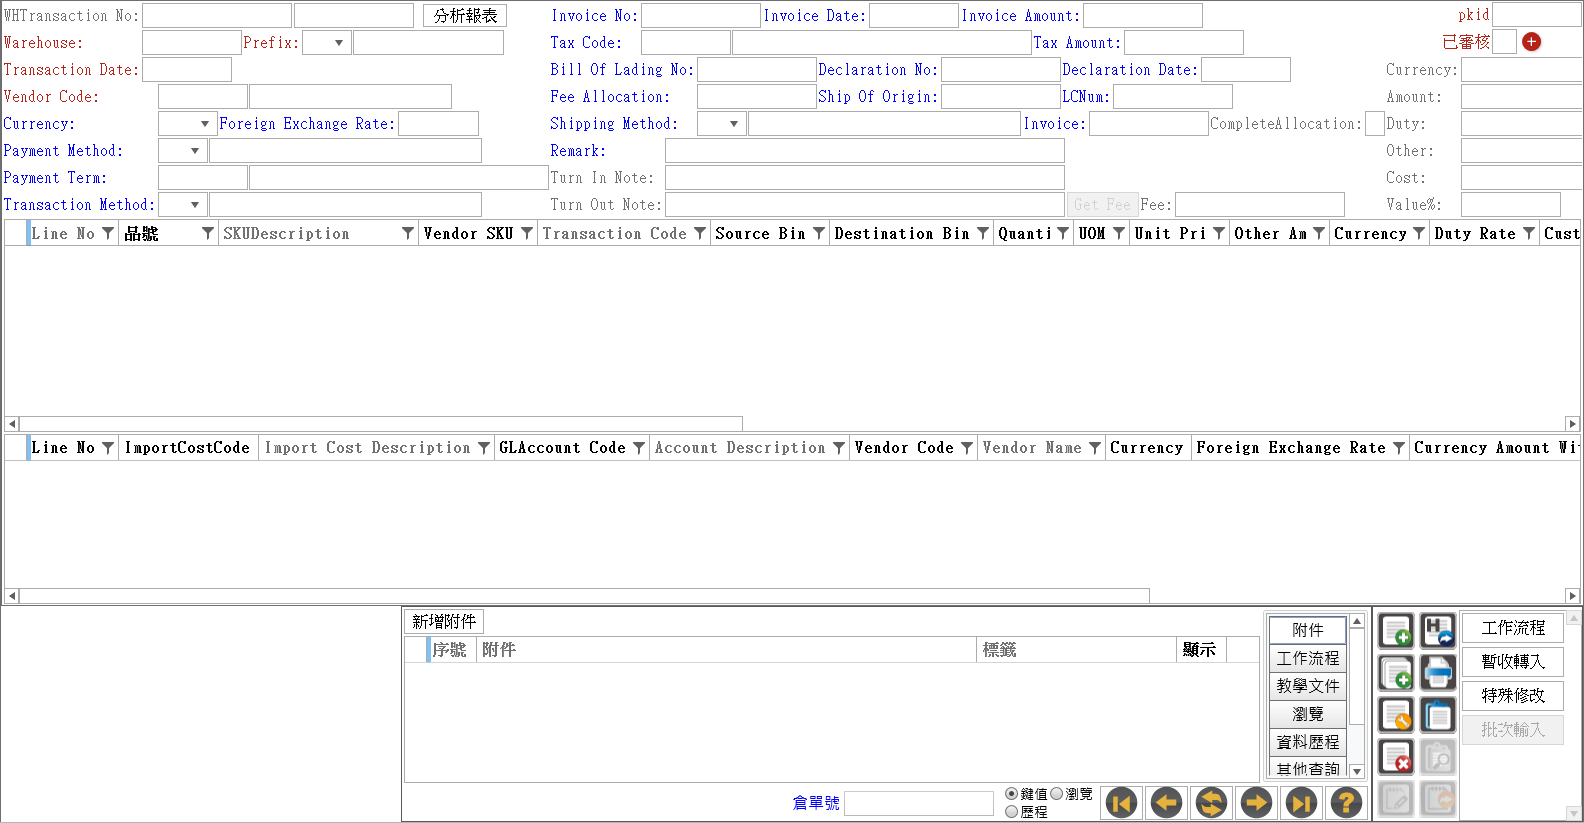Click the 新增附件 button
The image size is (1584, 823).
pos(444,622)
